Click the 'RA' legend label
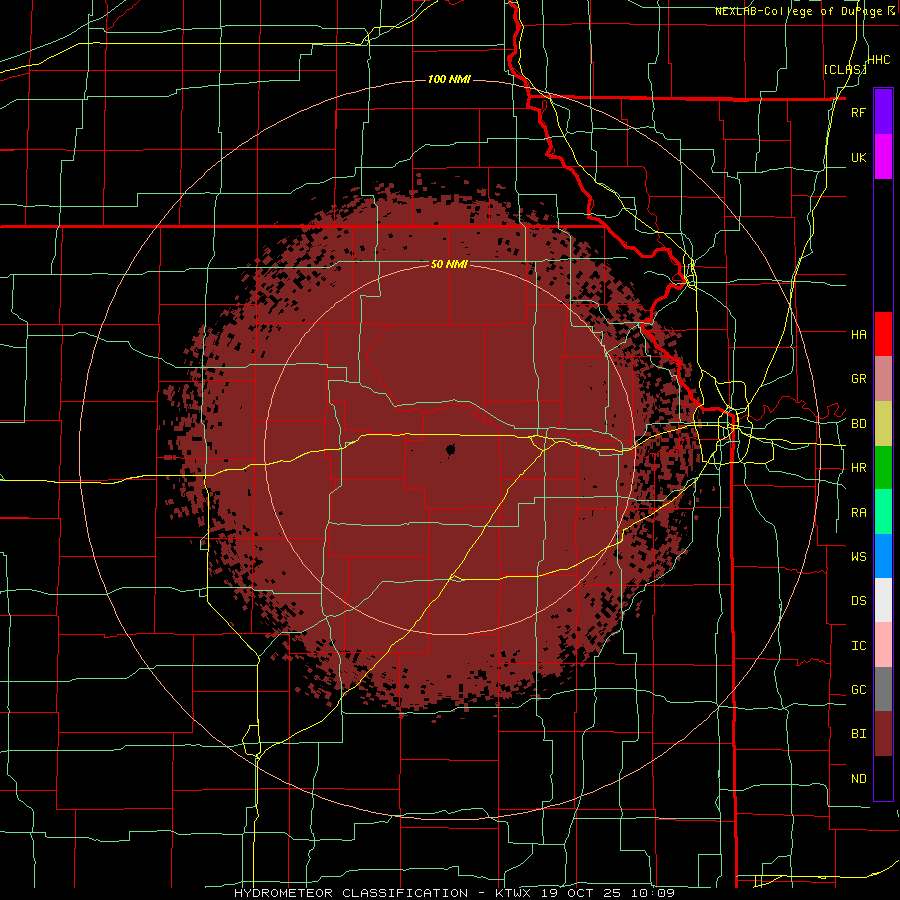The width and height of the screenshot is (900, 900). coord(858,513)
